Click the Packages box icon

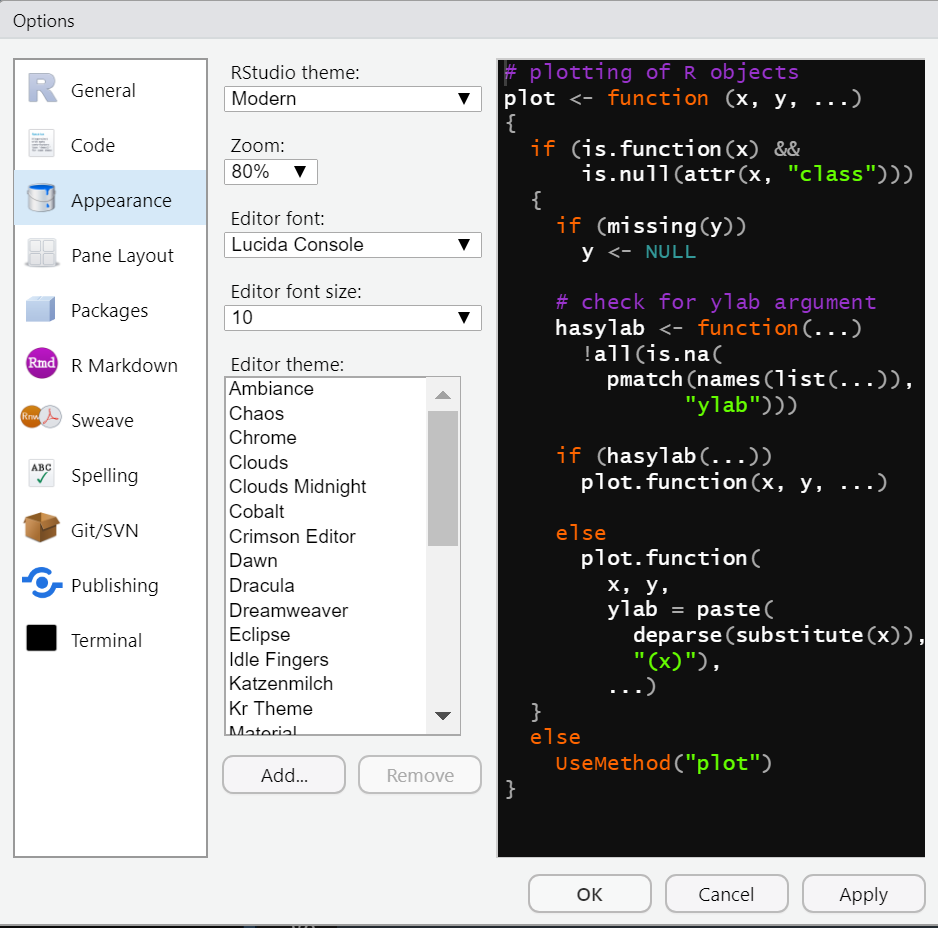41,309
